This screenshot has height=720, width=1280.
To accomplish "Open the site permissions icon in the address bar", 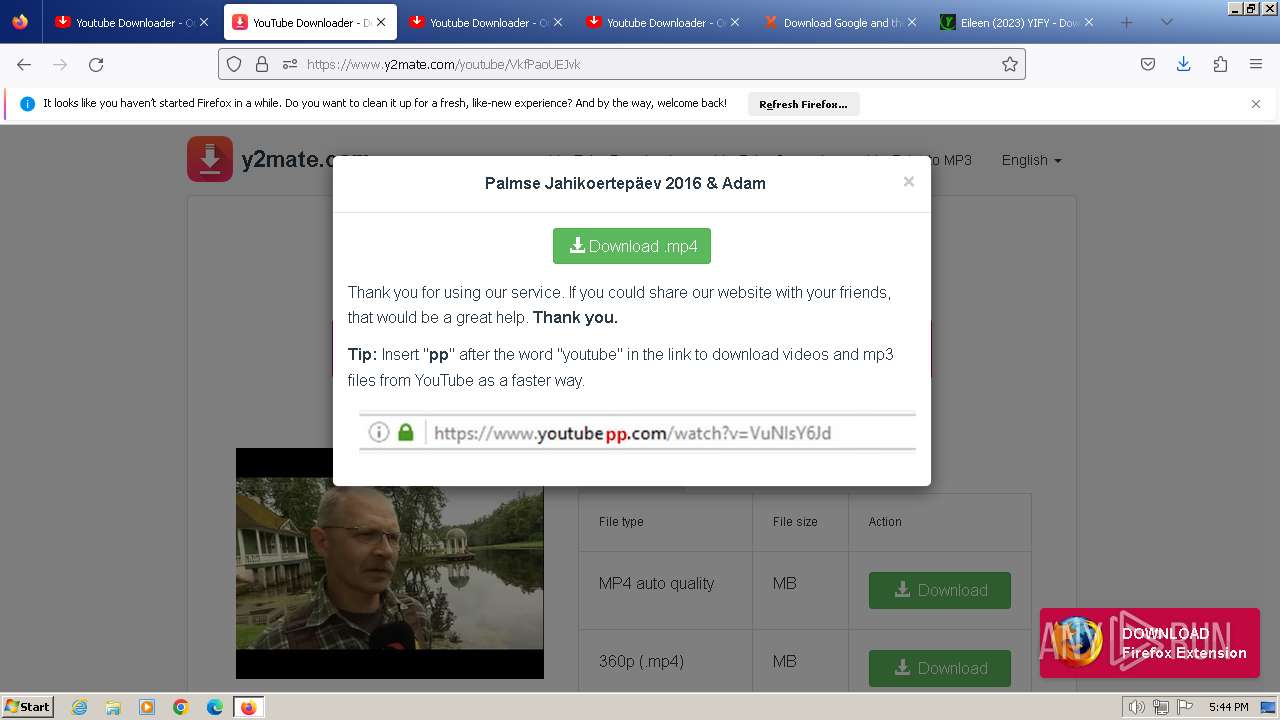I will pyautogui.click(x=290, y=64).
